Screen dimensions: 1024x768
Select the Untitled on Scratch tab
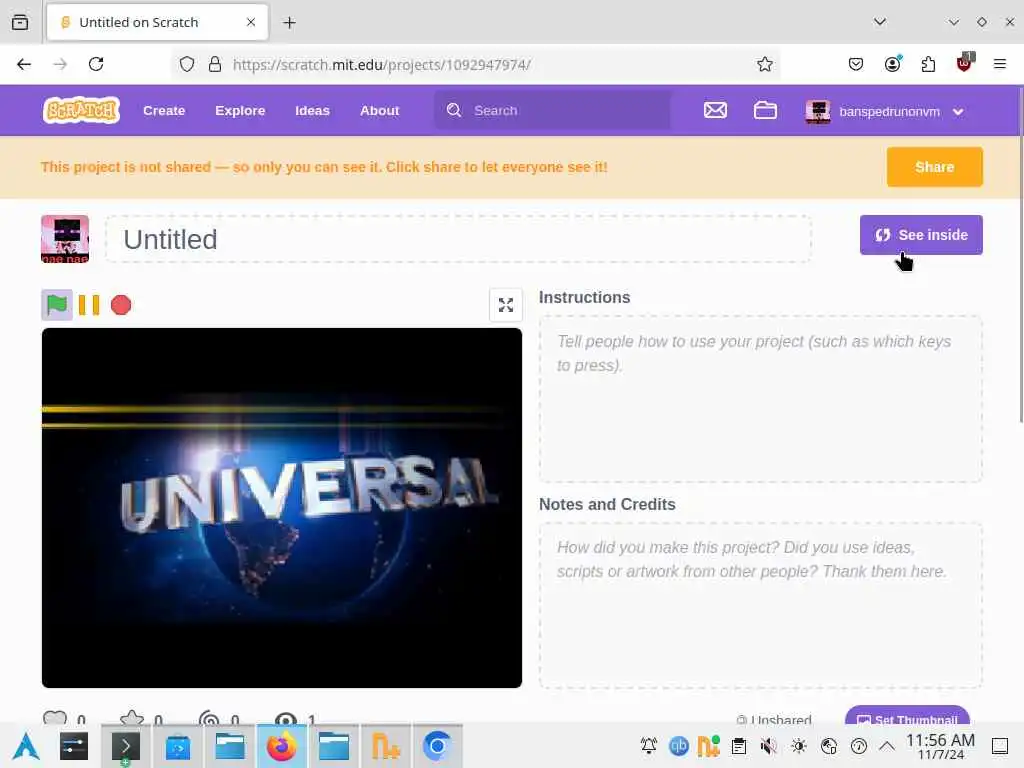(x=157, y=22)
